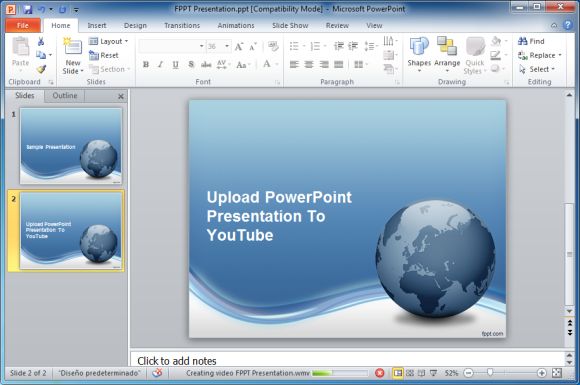The image size is (580, 385).
Task: Justify the text
Action: coord(338,65)
